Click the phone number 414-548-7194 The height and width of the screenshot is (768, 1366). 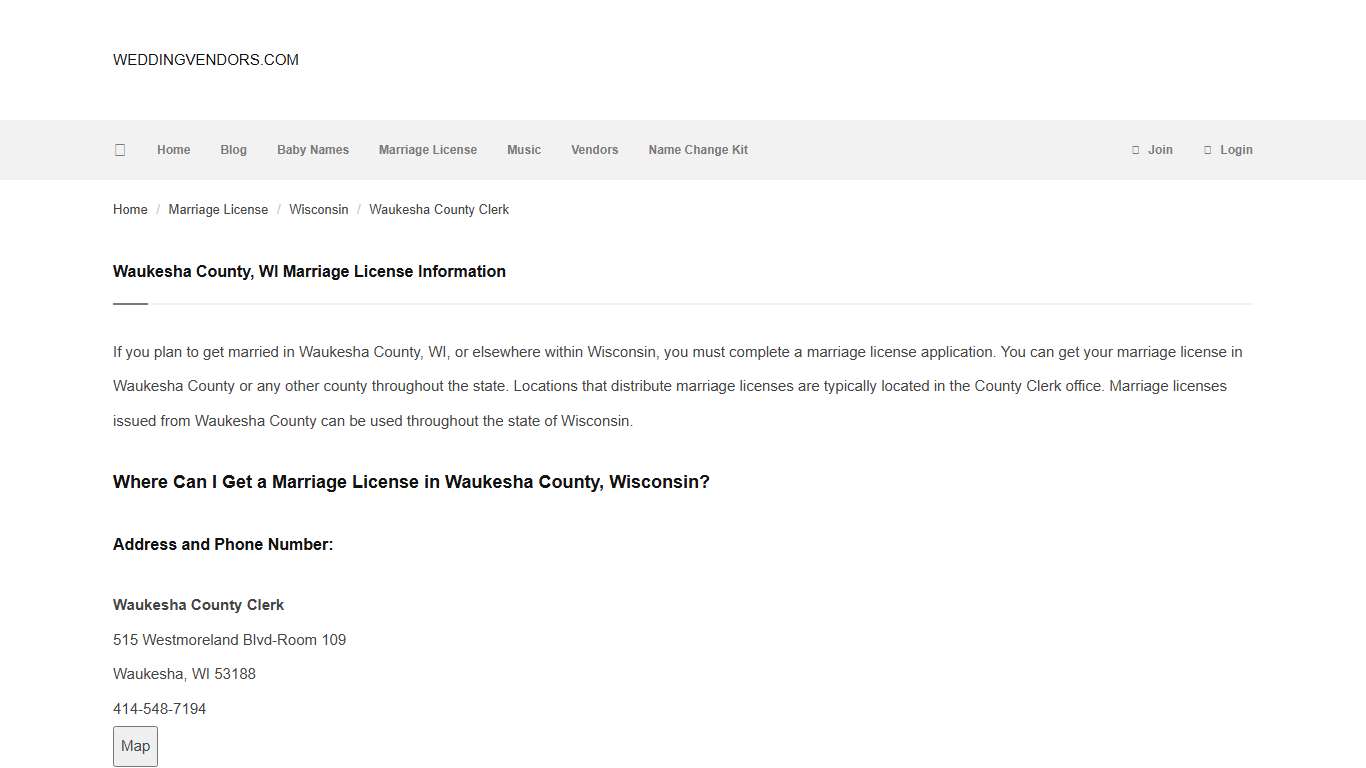click(159, 708)
